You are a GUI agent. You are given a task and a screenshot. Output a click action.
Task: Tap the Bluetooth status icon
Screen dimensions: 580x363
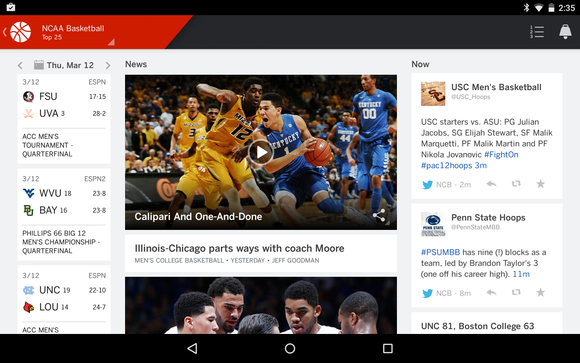526,7
